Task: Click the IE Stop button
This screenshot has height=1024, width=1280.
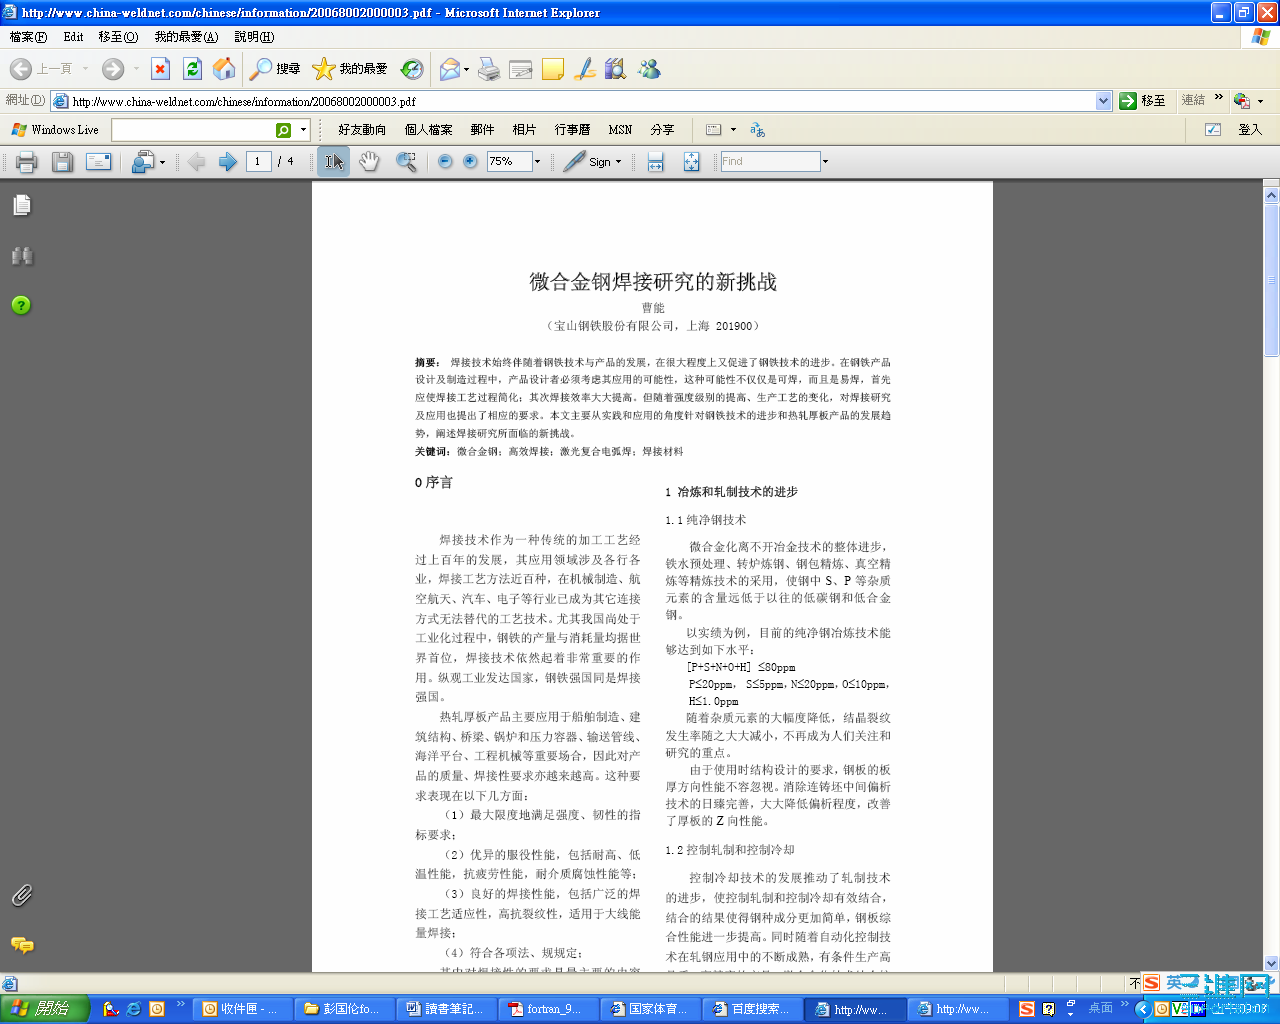Action: click(160, 69)
